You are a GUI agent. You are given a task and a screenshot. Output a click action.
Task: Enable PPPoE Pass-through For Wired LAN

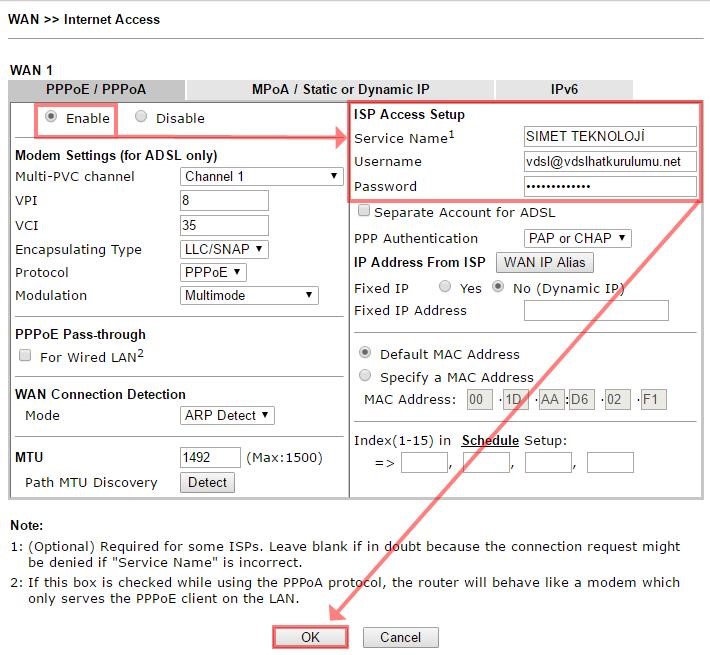[x=26, y=356]
